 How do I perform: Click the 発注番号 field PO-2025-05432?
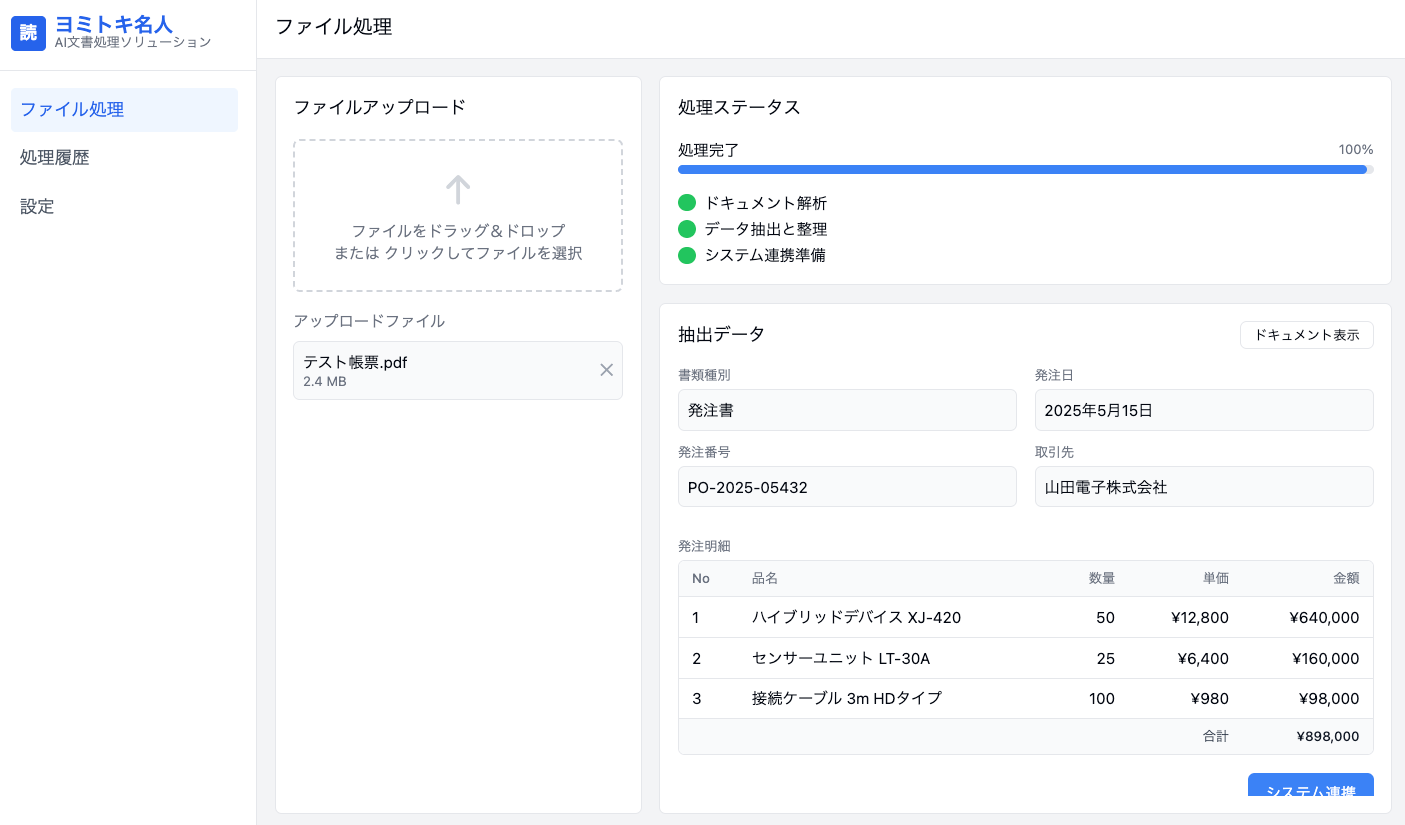pyautogui.click(x=847, y=487)
